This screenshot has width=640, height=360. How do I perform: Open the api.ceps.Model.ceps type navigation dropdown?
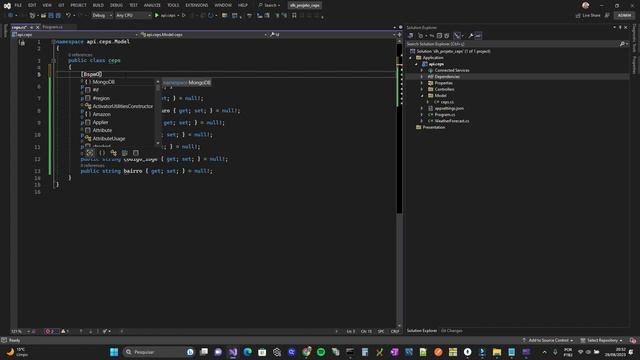(x=203, y=35)
